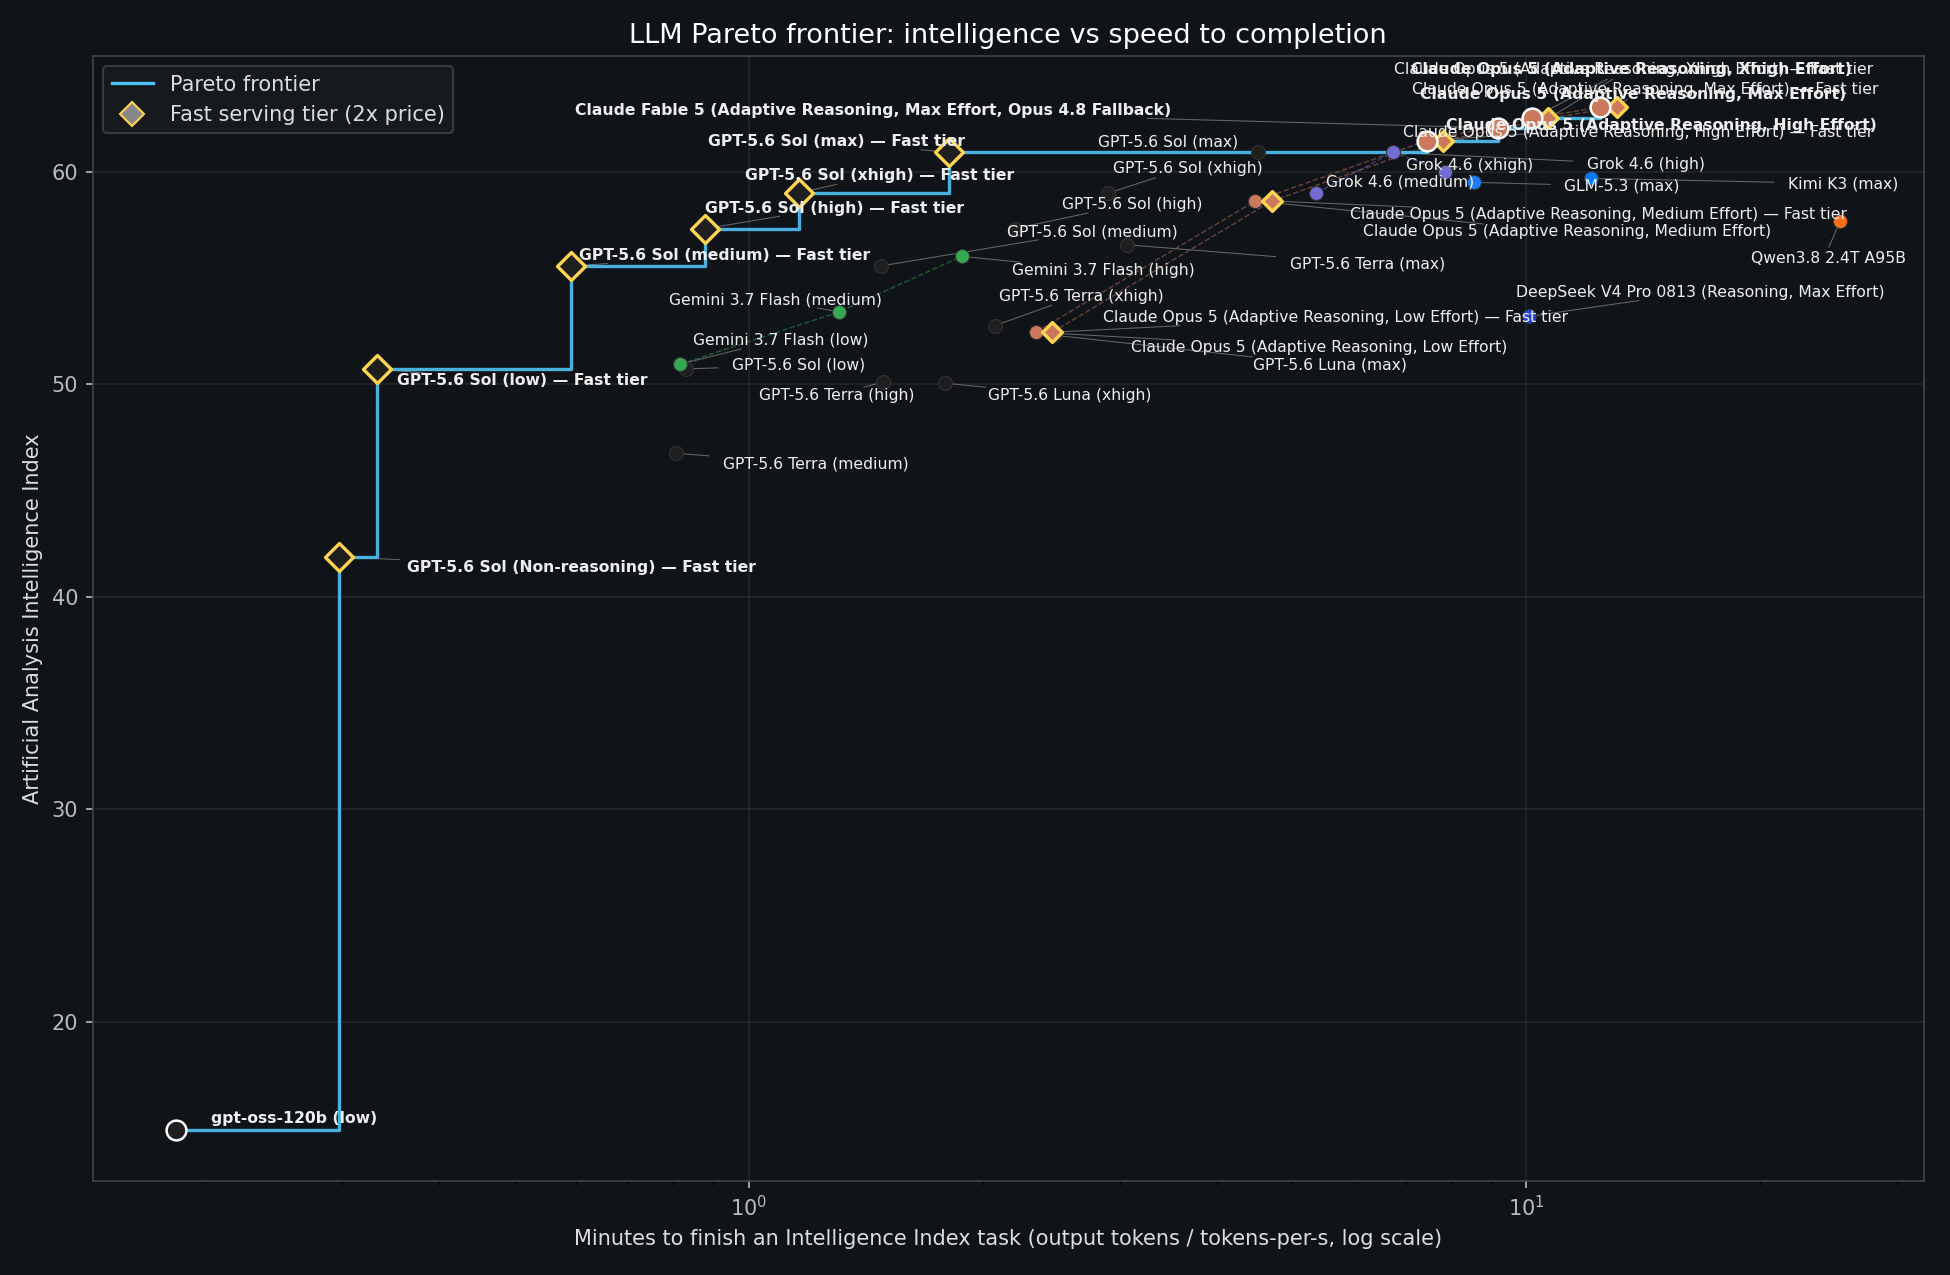Click the 'Grok 4.6 (xhigh)' label
This screenshot has height=1275, width=1950.
pos(1469,165)
